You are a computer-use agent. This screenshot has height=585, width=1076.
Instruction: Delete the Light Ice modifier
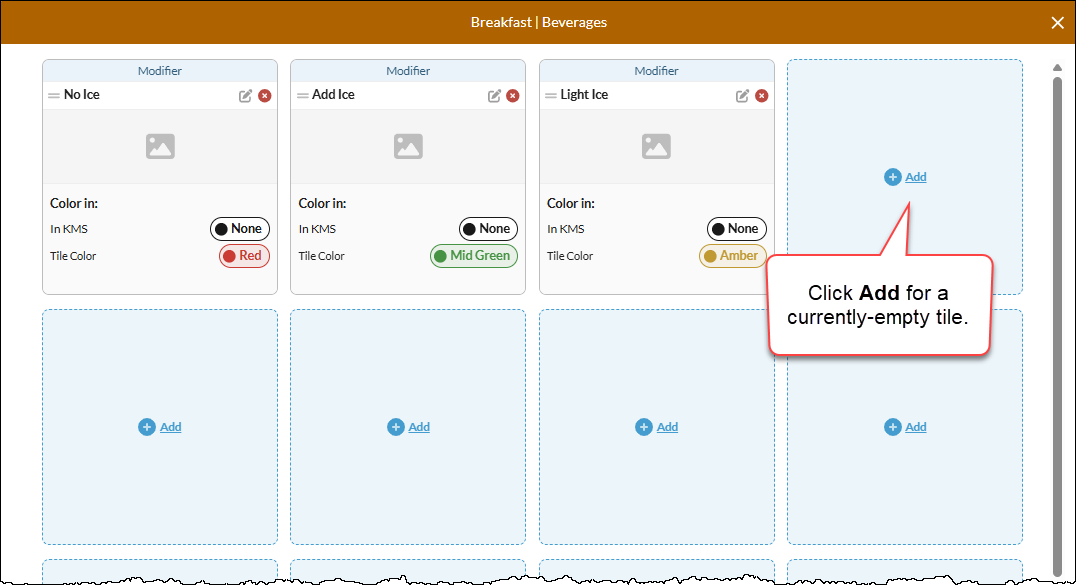pos(762,95)
